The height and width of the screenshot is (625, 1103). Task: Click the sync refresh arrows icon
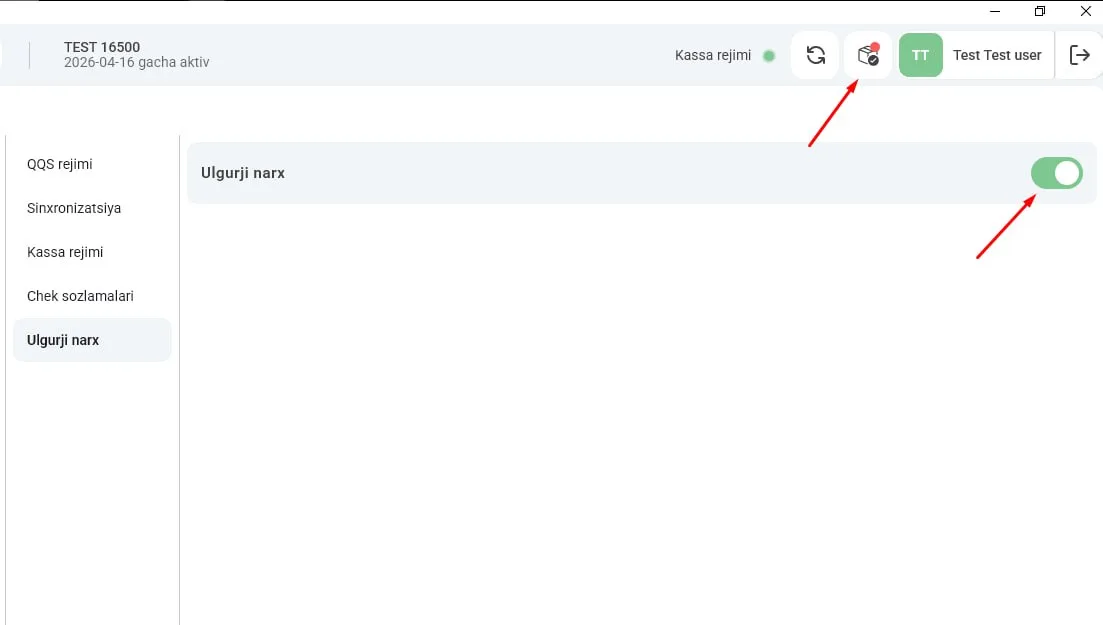click(815, 55)
